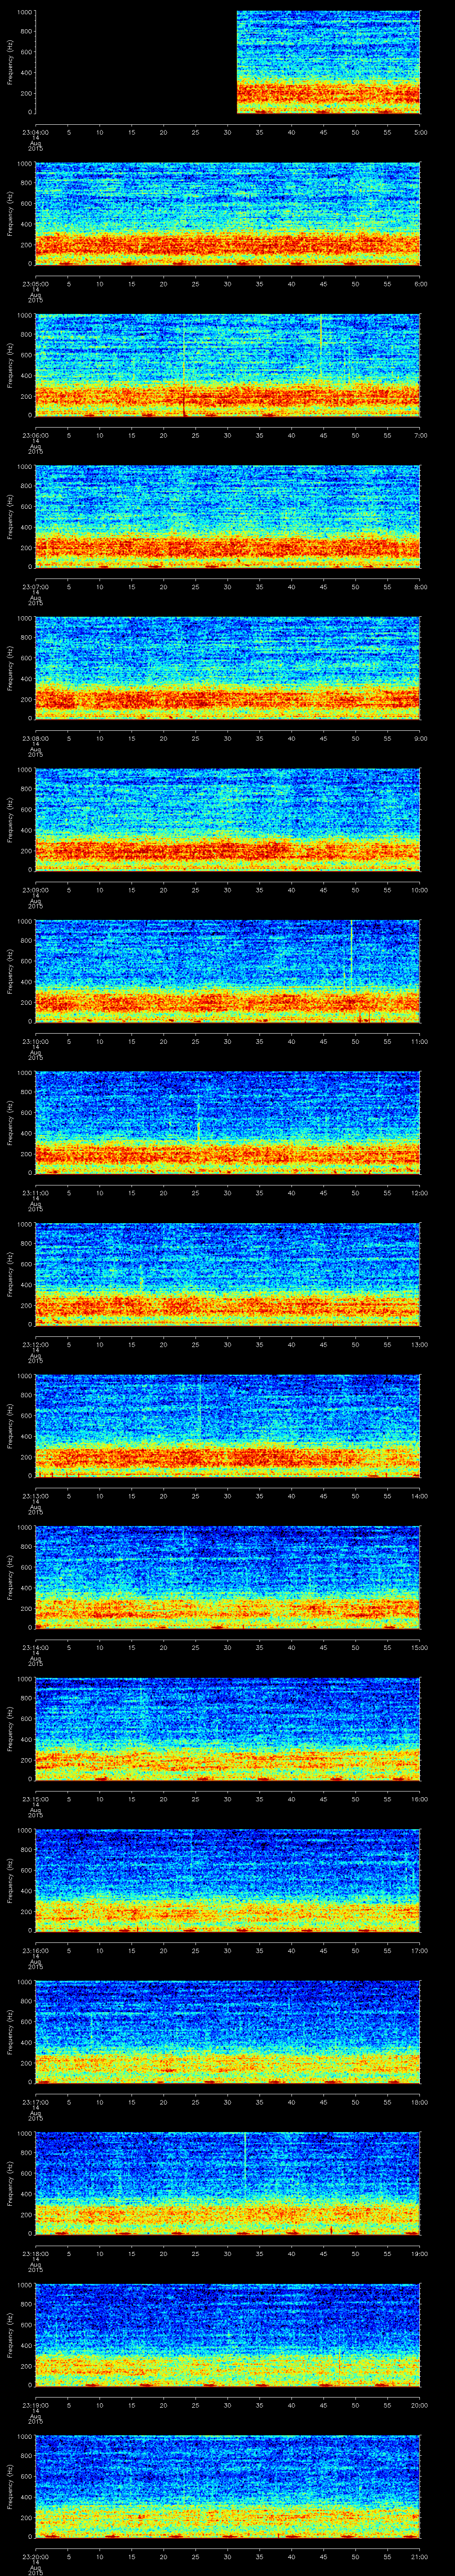455x2576 pixels.
Task: Click the 23:11:00 start time label
Action: pyautogui.click(x=35, y=1192)
